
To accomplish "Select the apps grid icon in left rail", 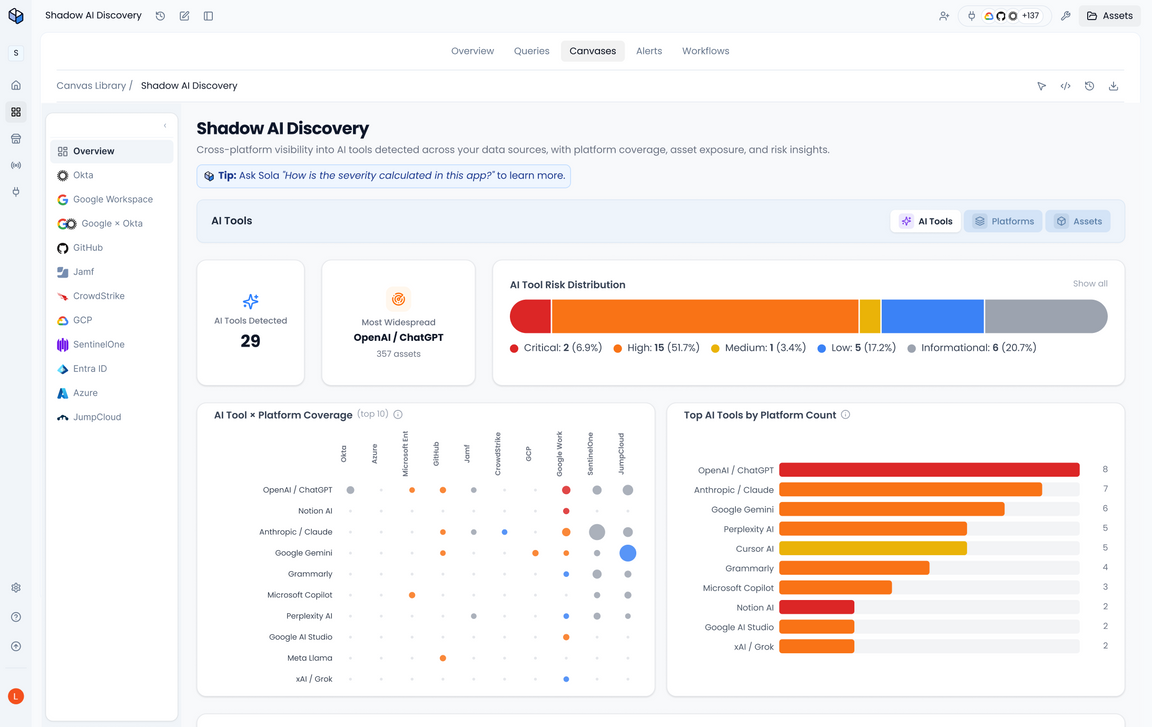I will [x=15, y=112].
